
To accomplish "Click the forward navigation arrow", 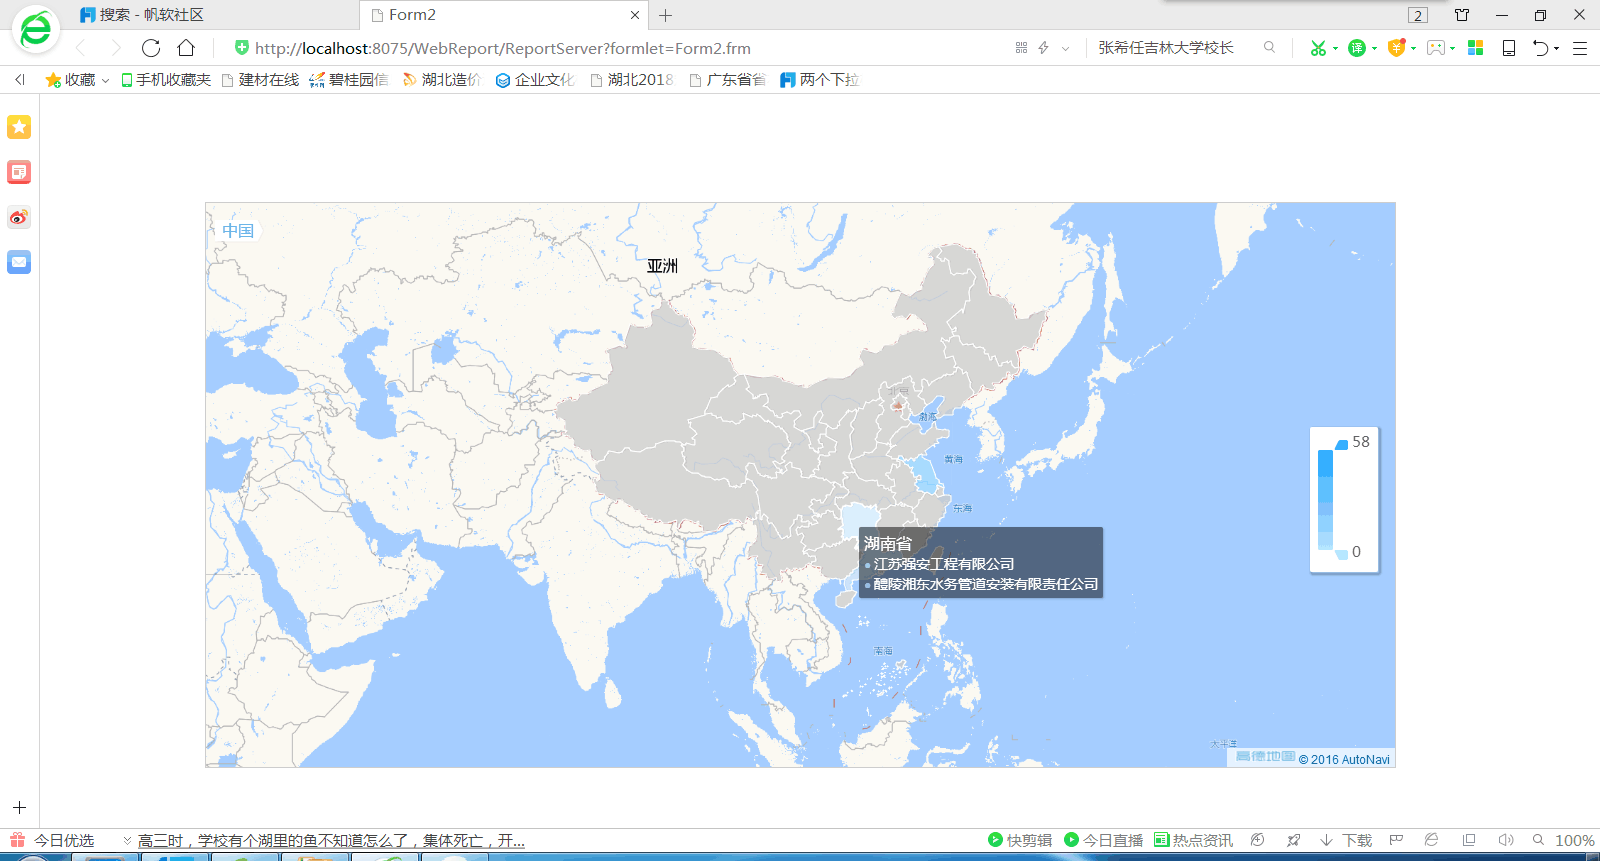I will click(116, 48).
